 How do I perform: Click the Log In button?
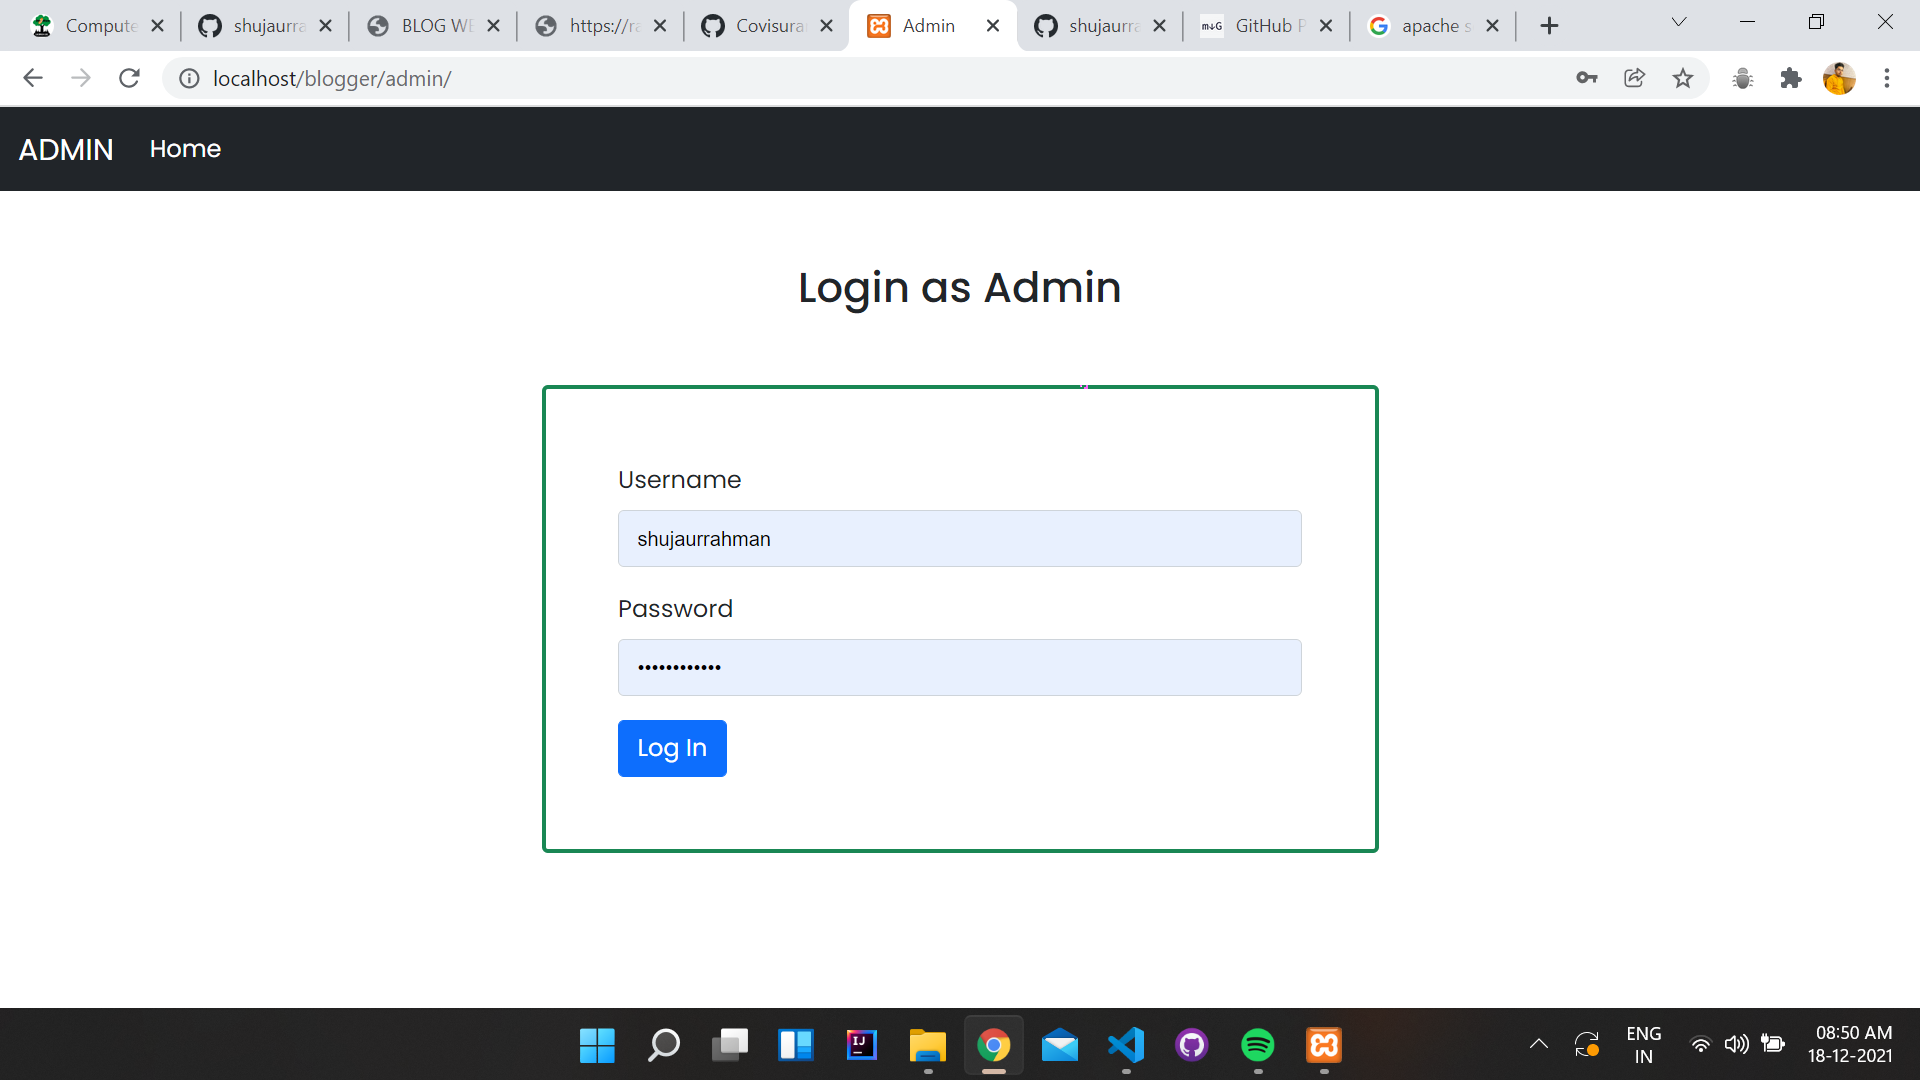tap(672, 748)
